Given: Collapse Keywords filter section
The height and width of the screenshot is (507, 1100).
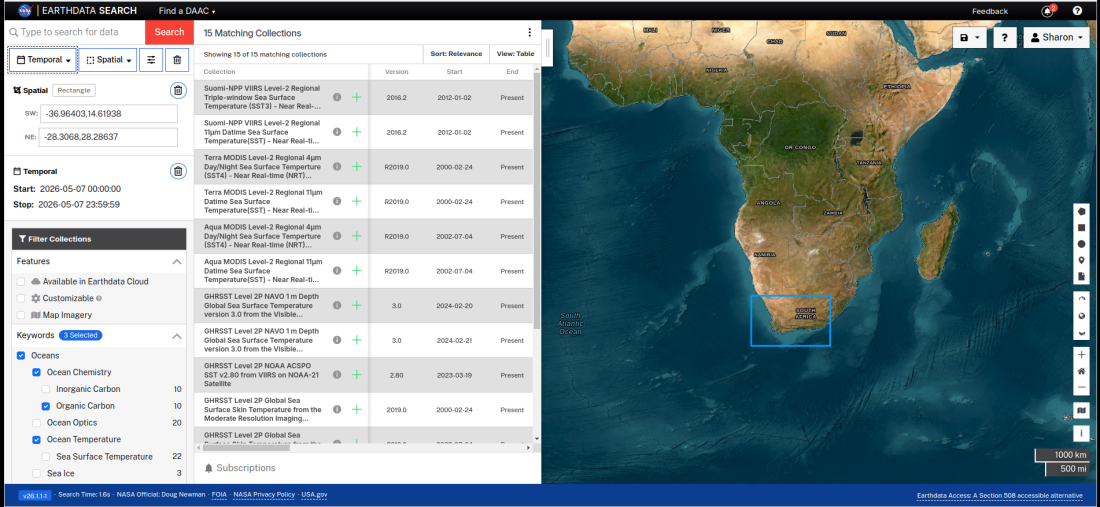Looking at the screenshot, I should [x=177, y=336].
